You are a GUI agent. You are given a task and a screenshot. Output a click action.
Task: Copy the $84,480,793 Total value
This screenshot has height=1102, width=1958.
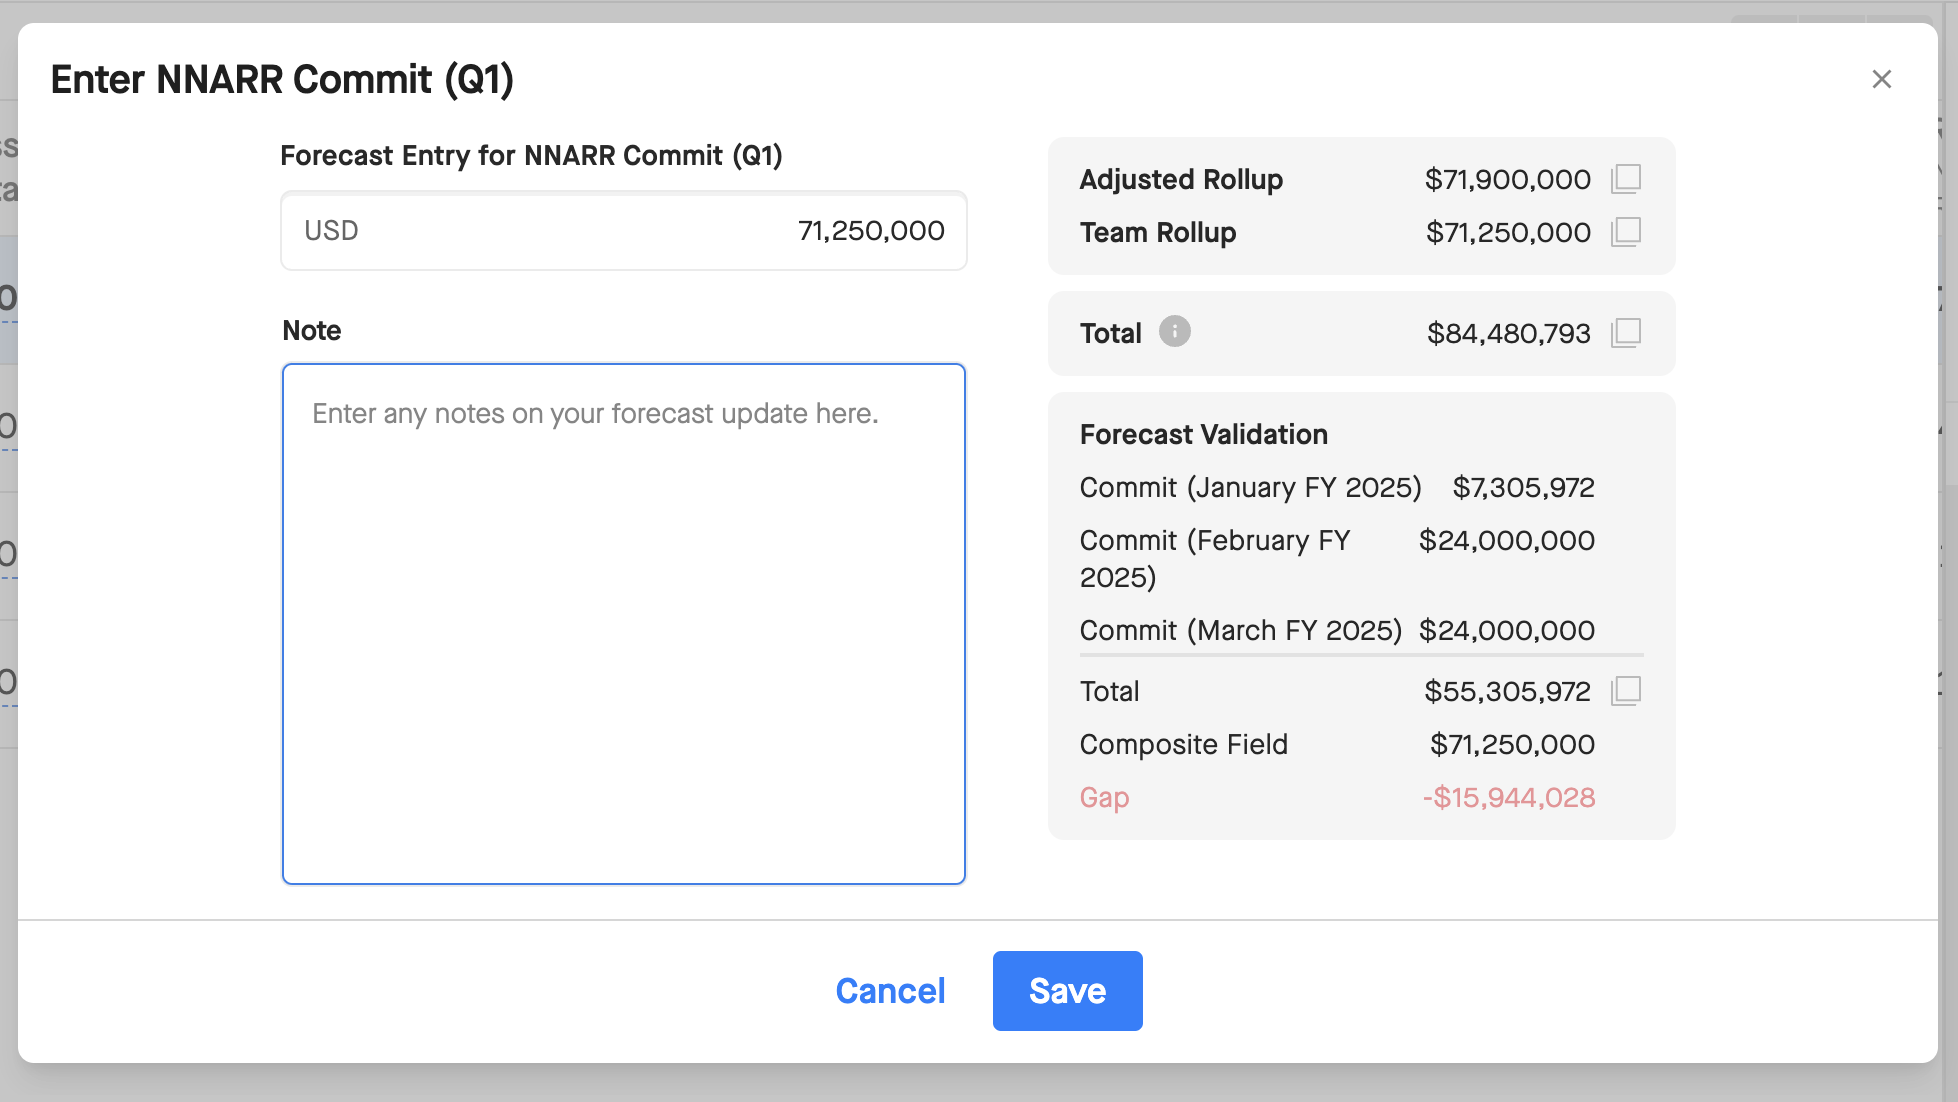coord(1626,333)
